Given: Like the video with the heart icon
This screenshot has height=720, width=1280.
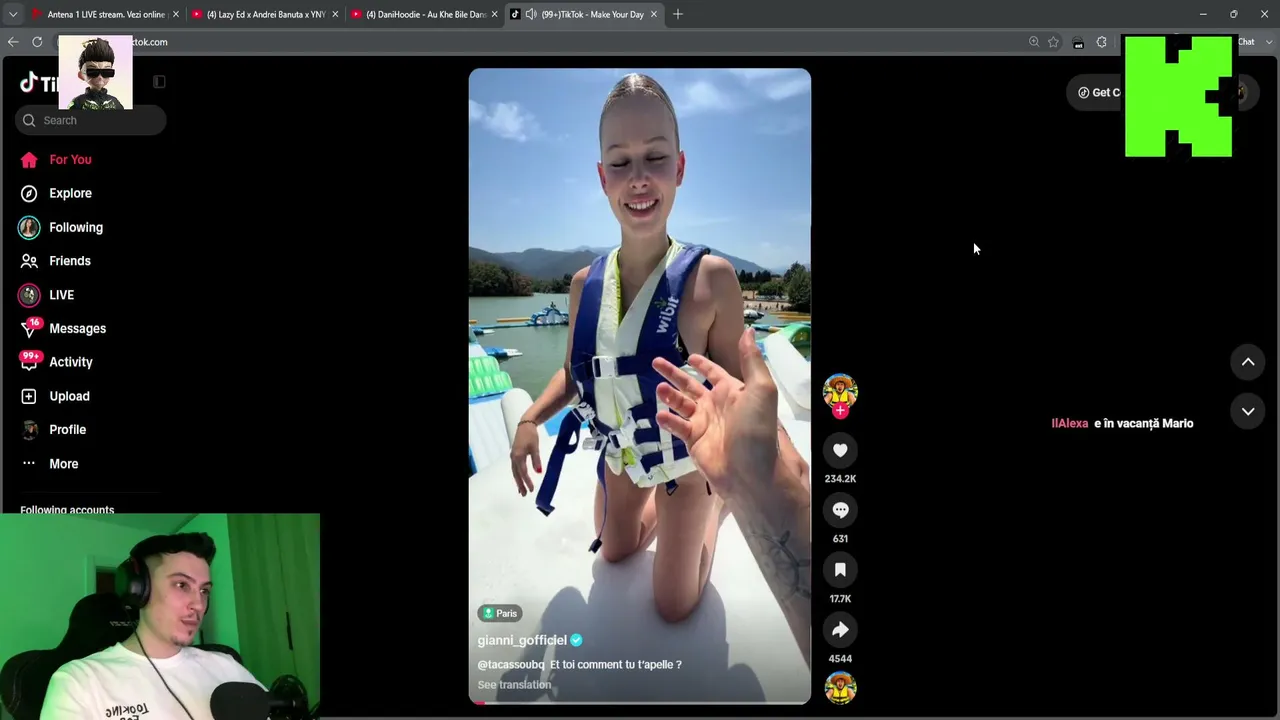Looking at the screenshot, I should click(840, 451).
